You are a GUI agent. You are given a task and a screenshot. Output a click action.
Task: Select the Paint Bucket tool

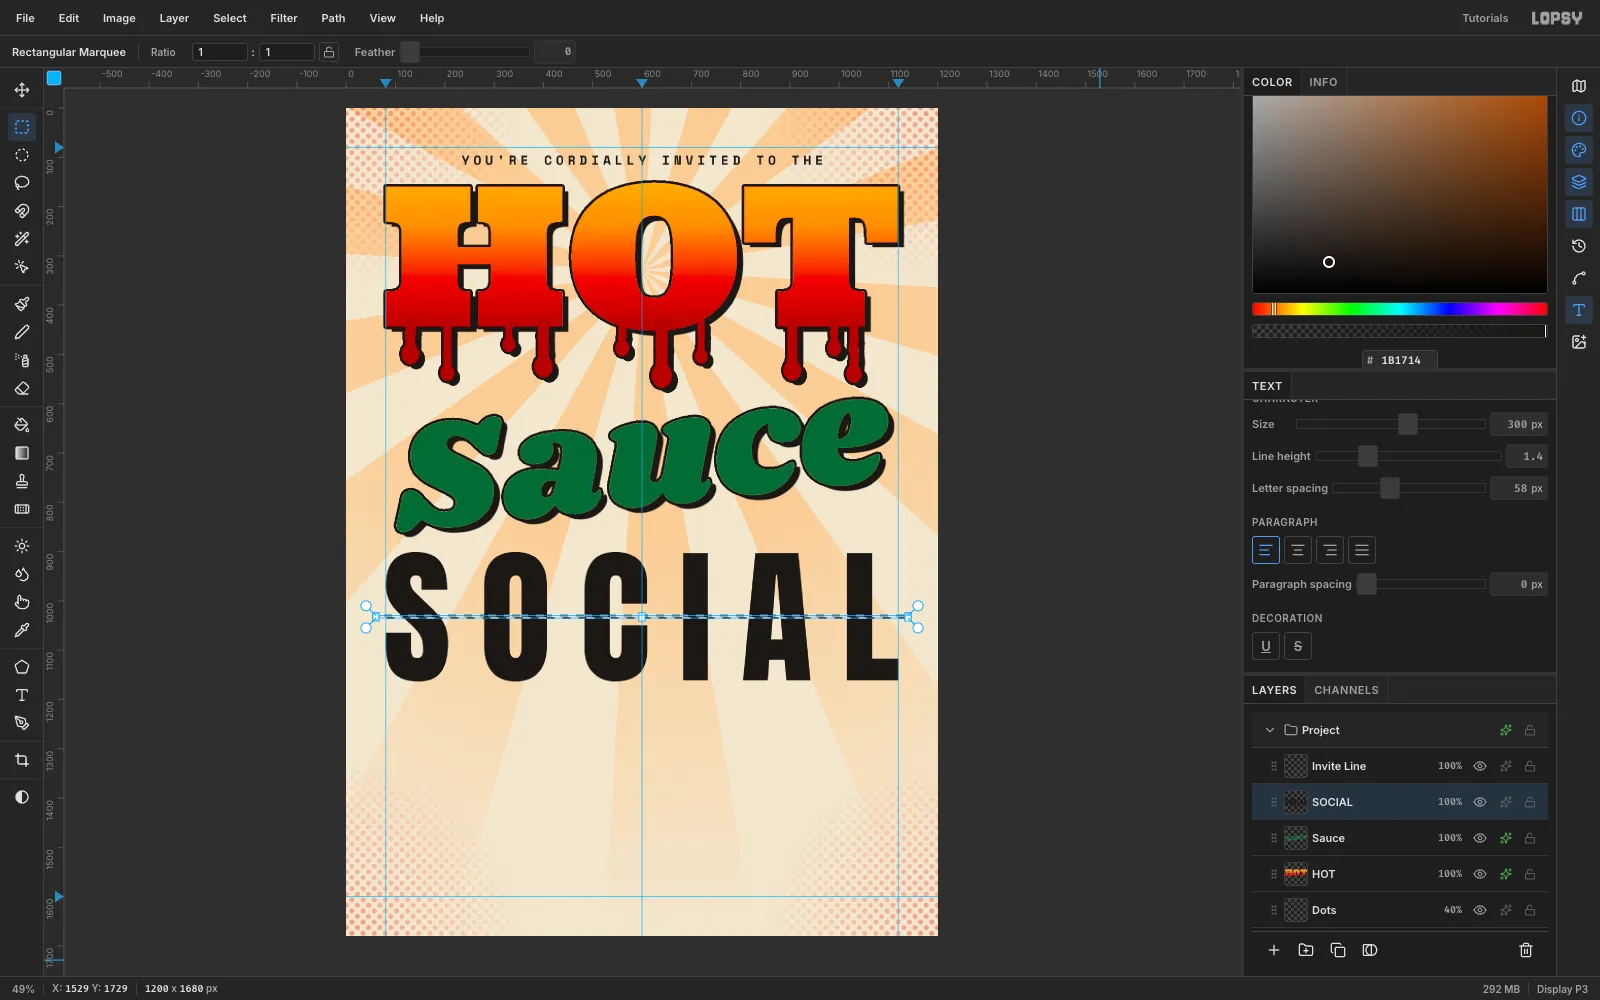pos(22,425)
